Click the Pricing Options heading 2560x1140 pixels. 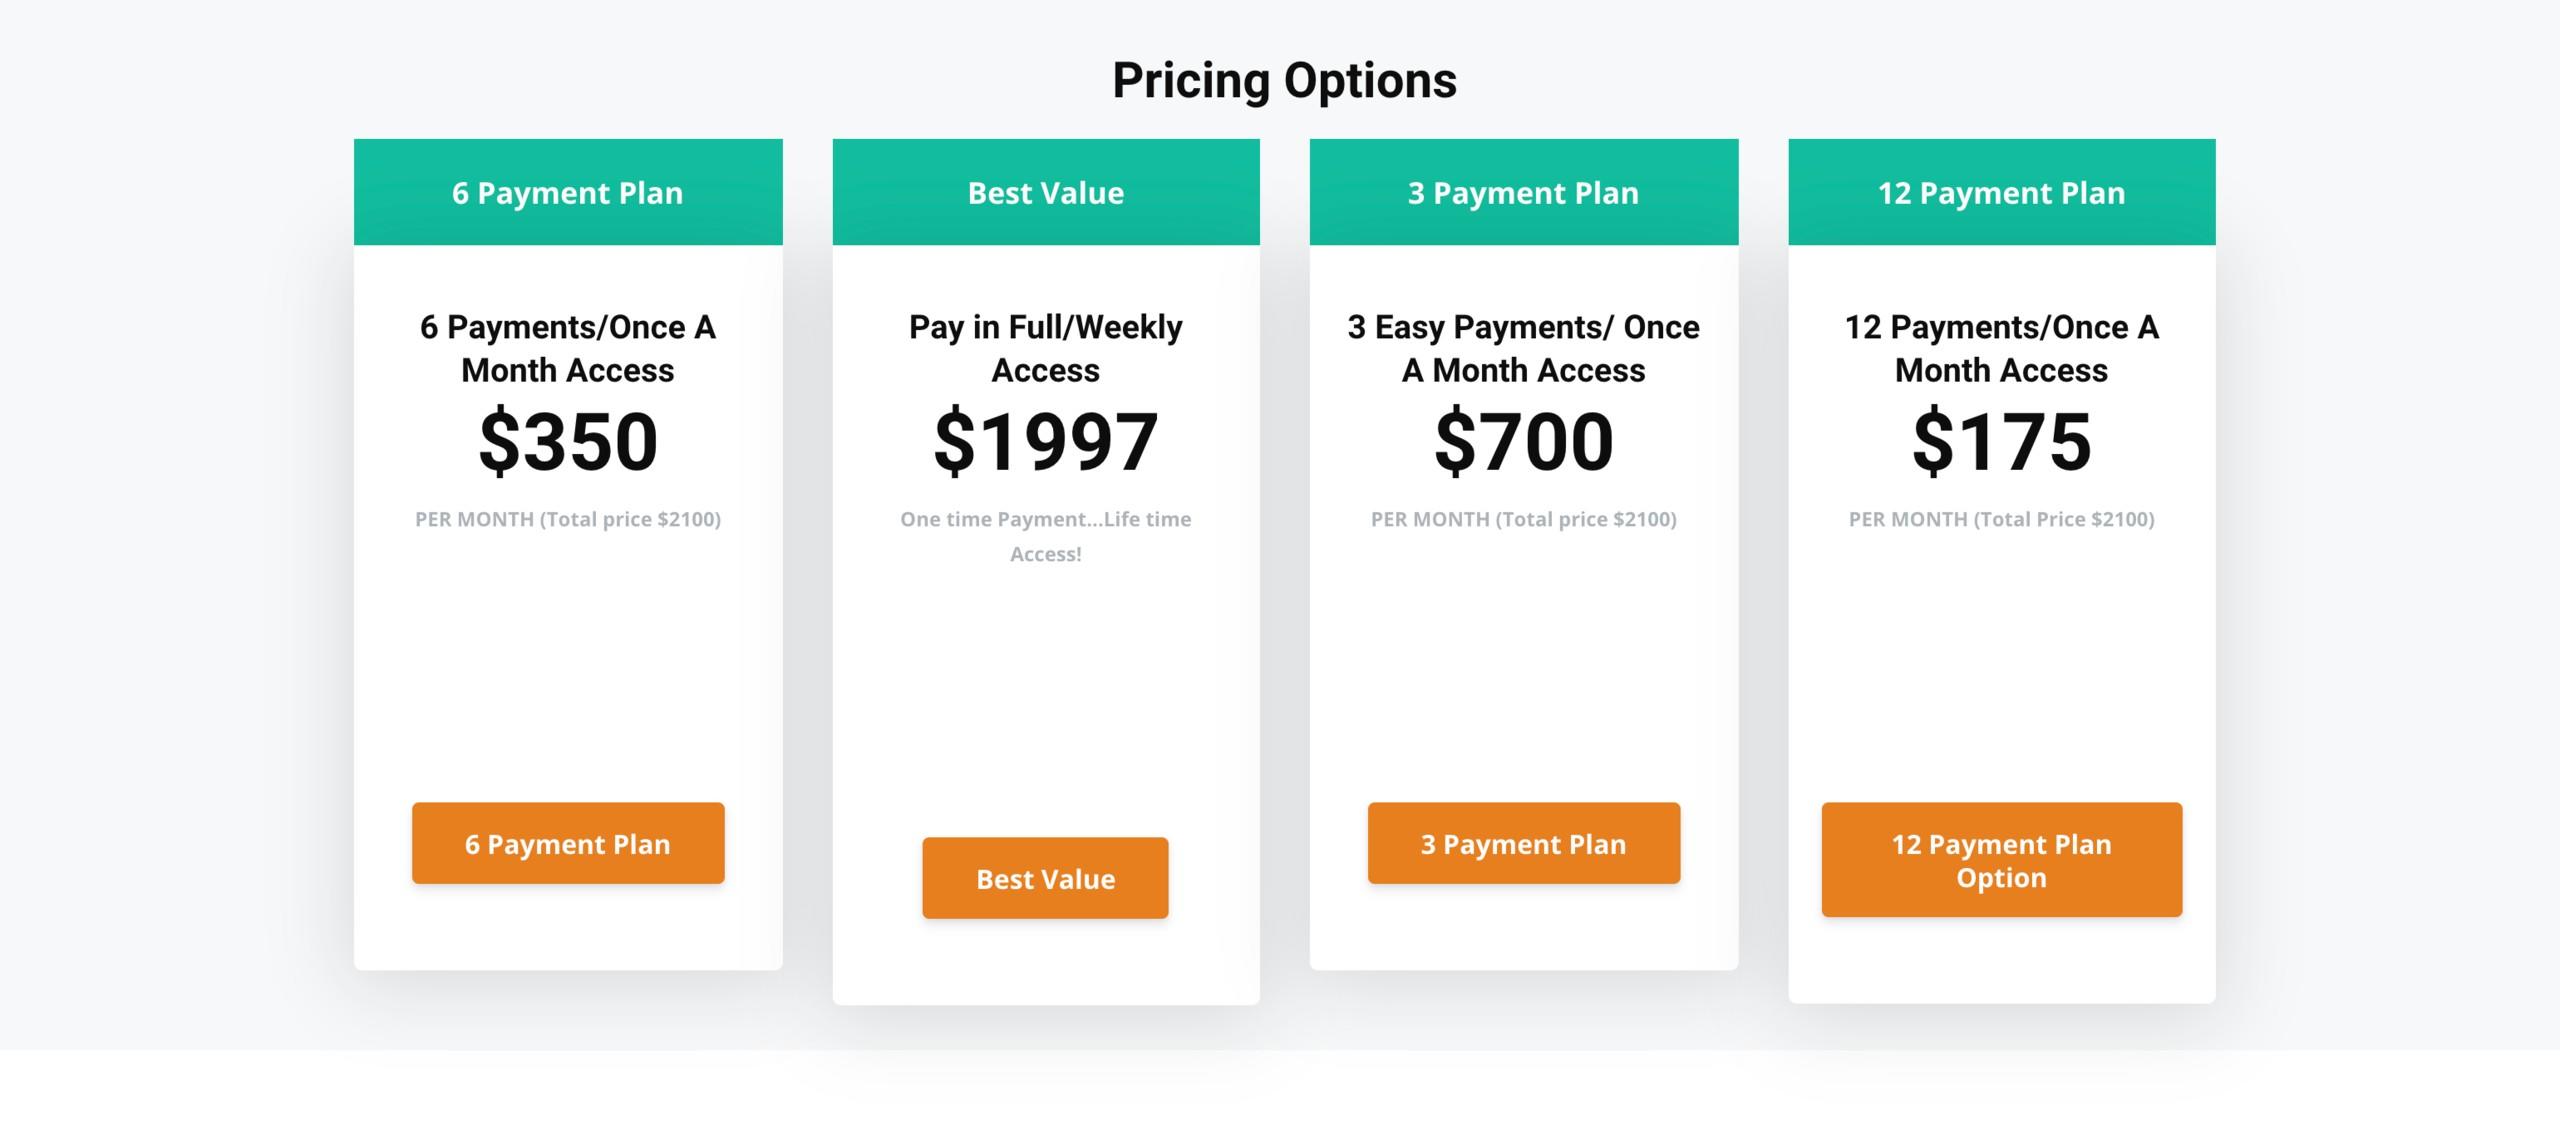1284,80
